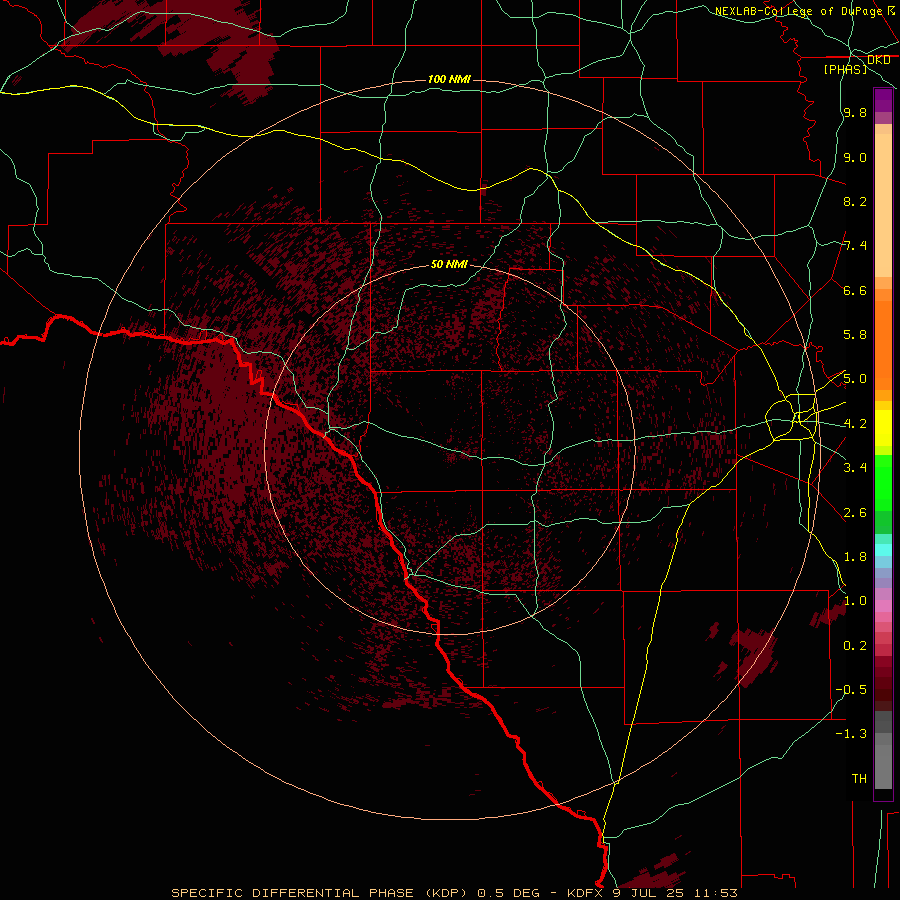Click the DKD label above the scale
The image size is (900, 900).
[x=878, y=60]
